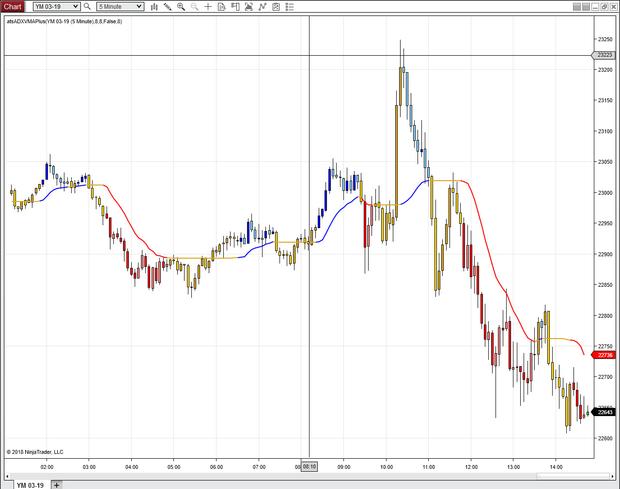Viewport: 620px width, 489px height.
Task: Click the zoom out magnifier icon
Action: coord(193,6)
